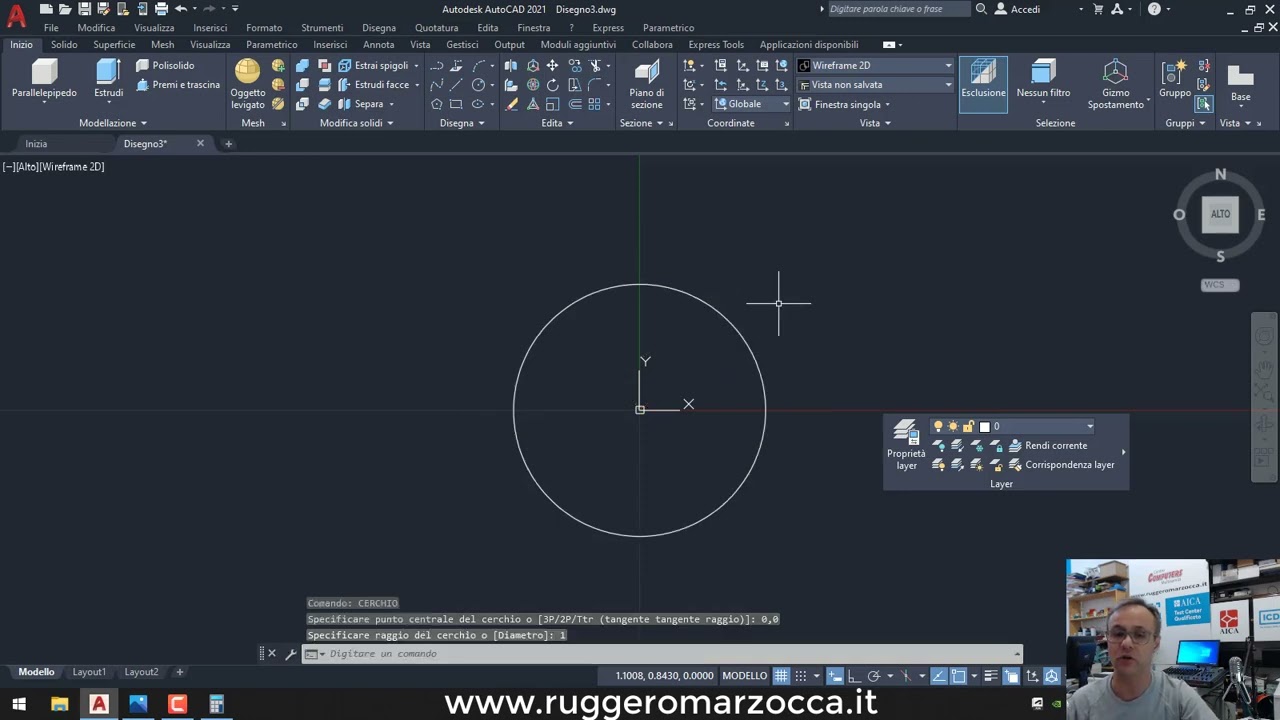Toggle 2D object snap in status bar

958,676
